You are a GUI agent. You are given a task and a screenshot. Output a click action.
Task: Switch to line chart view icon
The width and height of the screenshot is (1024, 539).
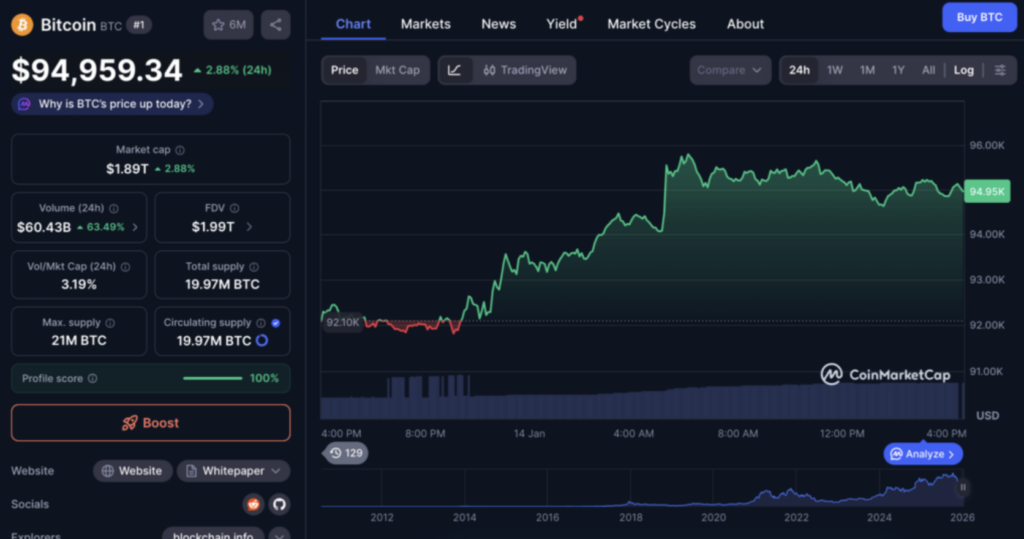pyautogui.click(x=454, y=70)
